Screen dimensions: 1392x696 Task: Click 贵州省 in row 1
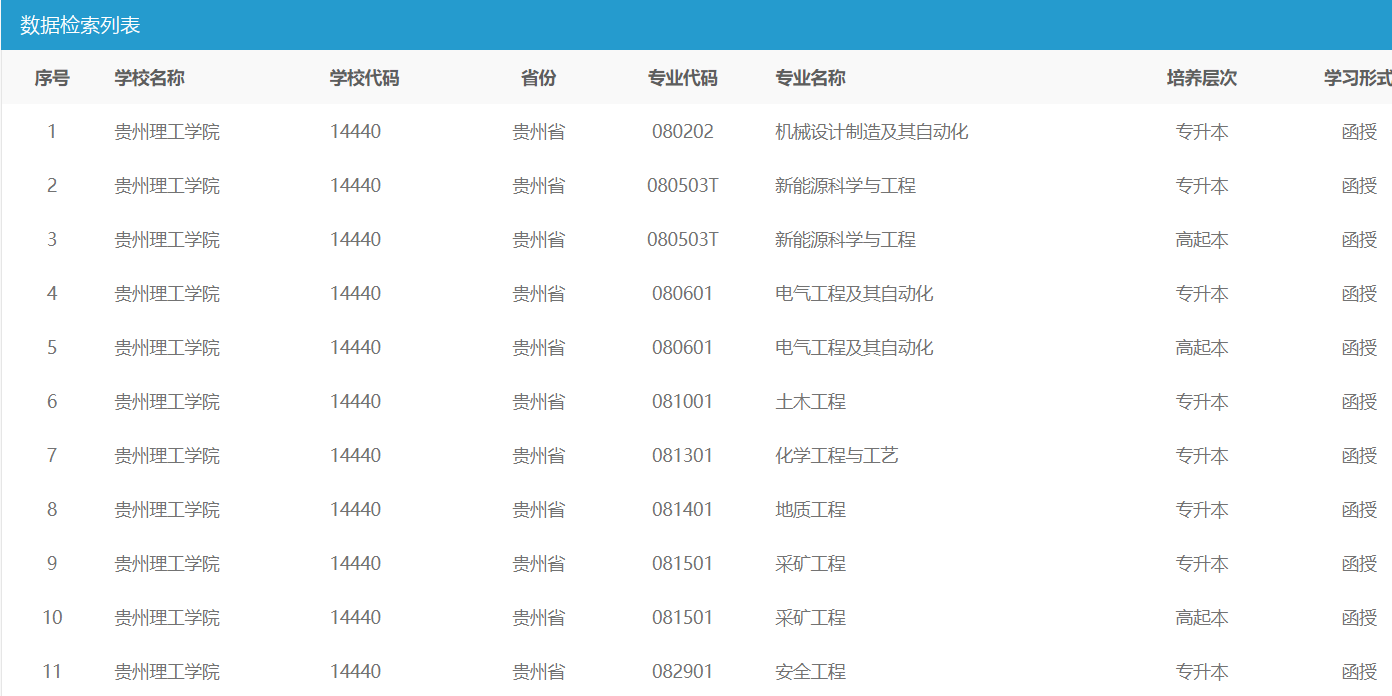point(539,132)
